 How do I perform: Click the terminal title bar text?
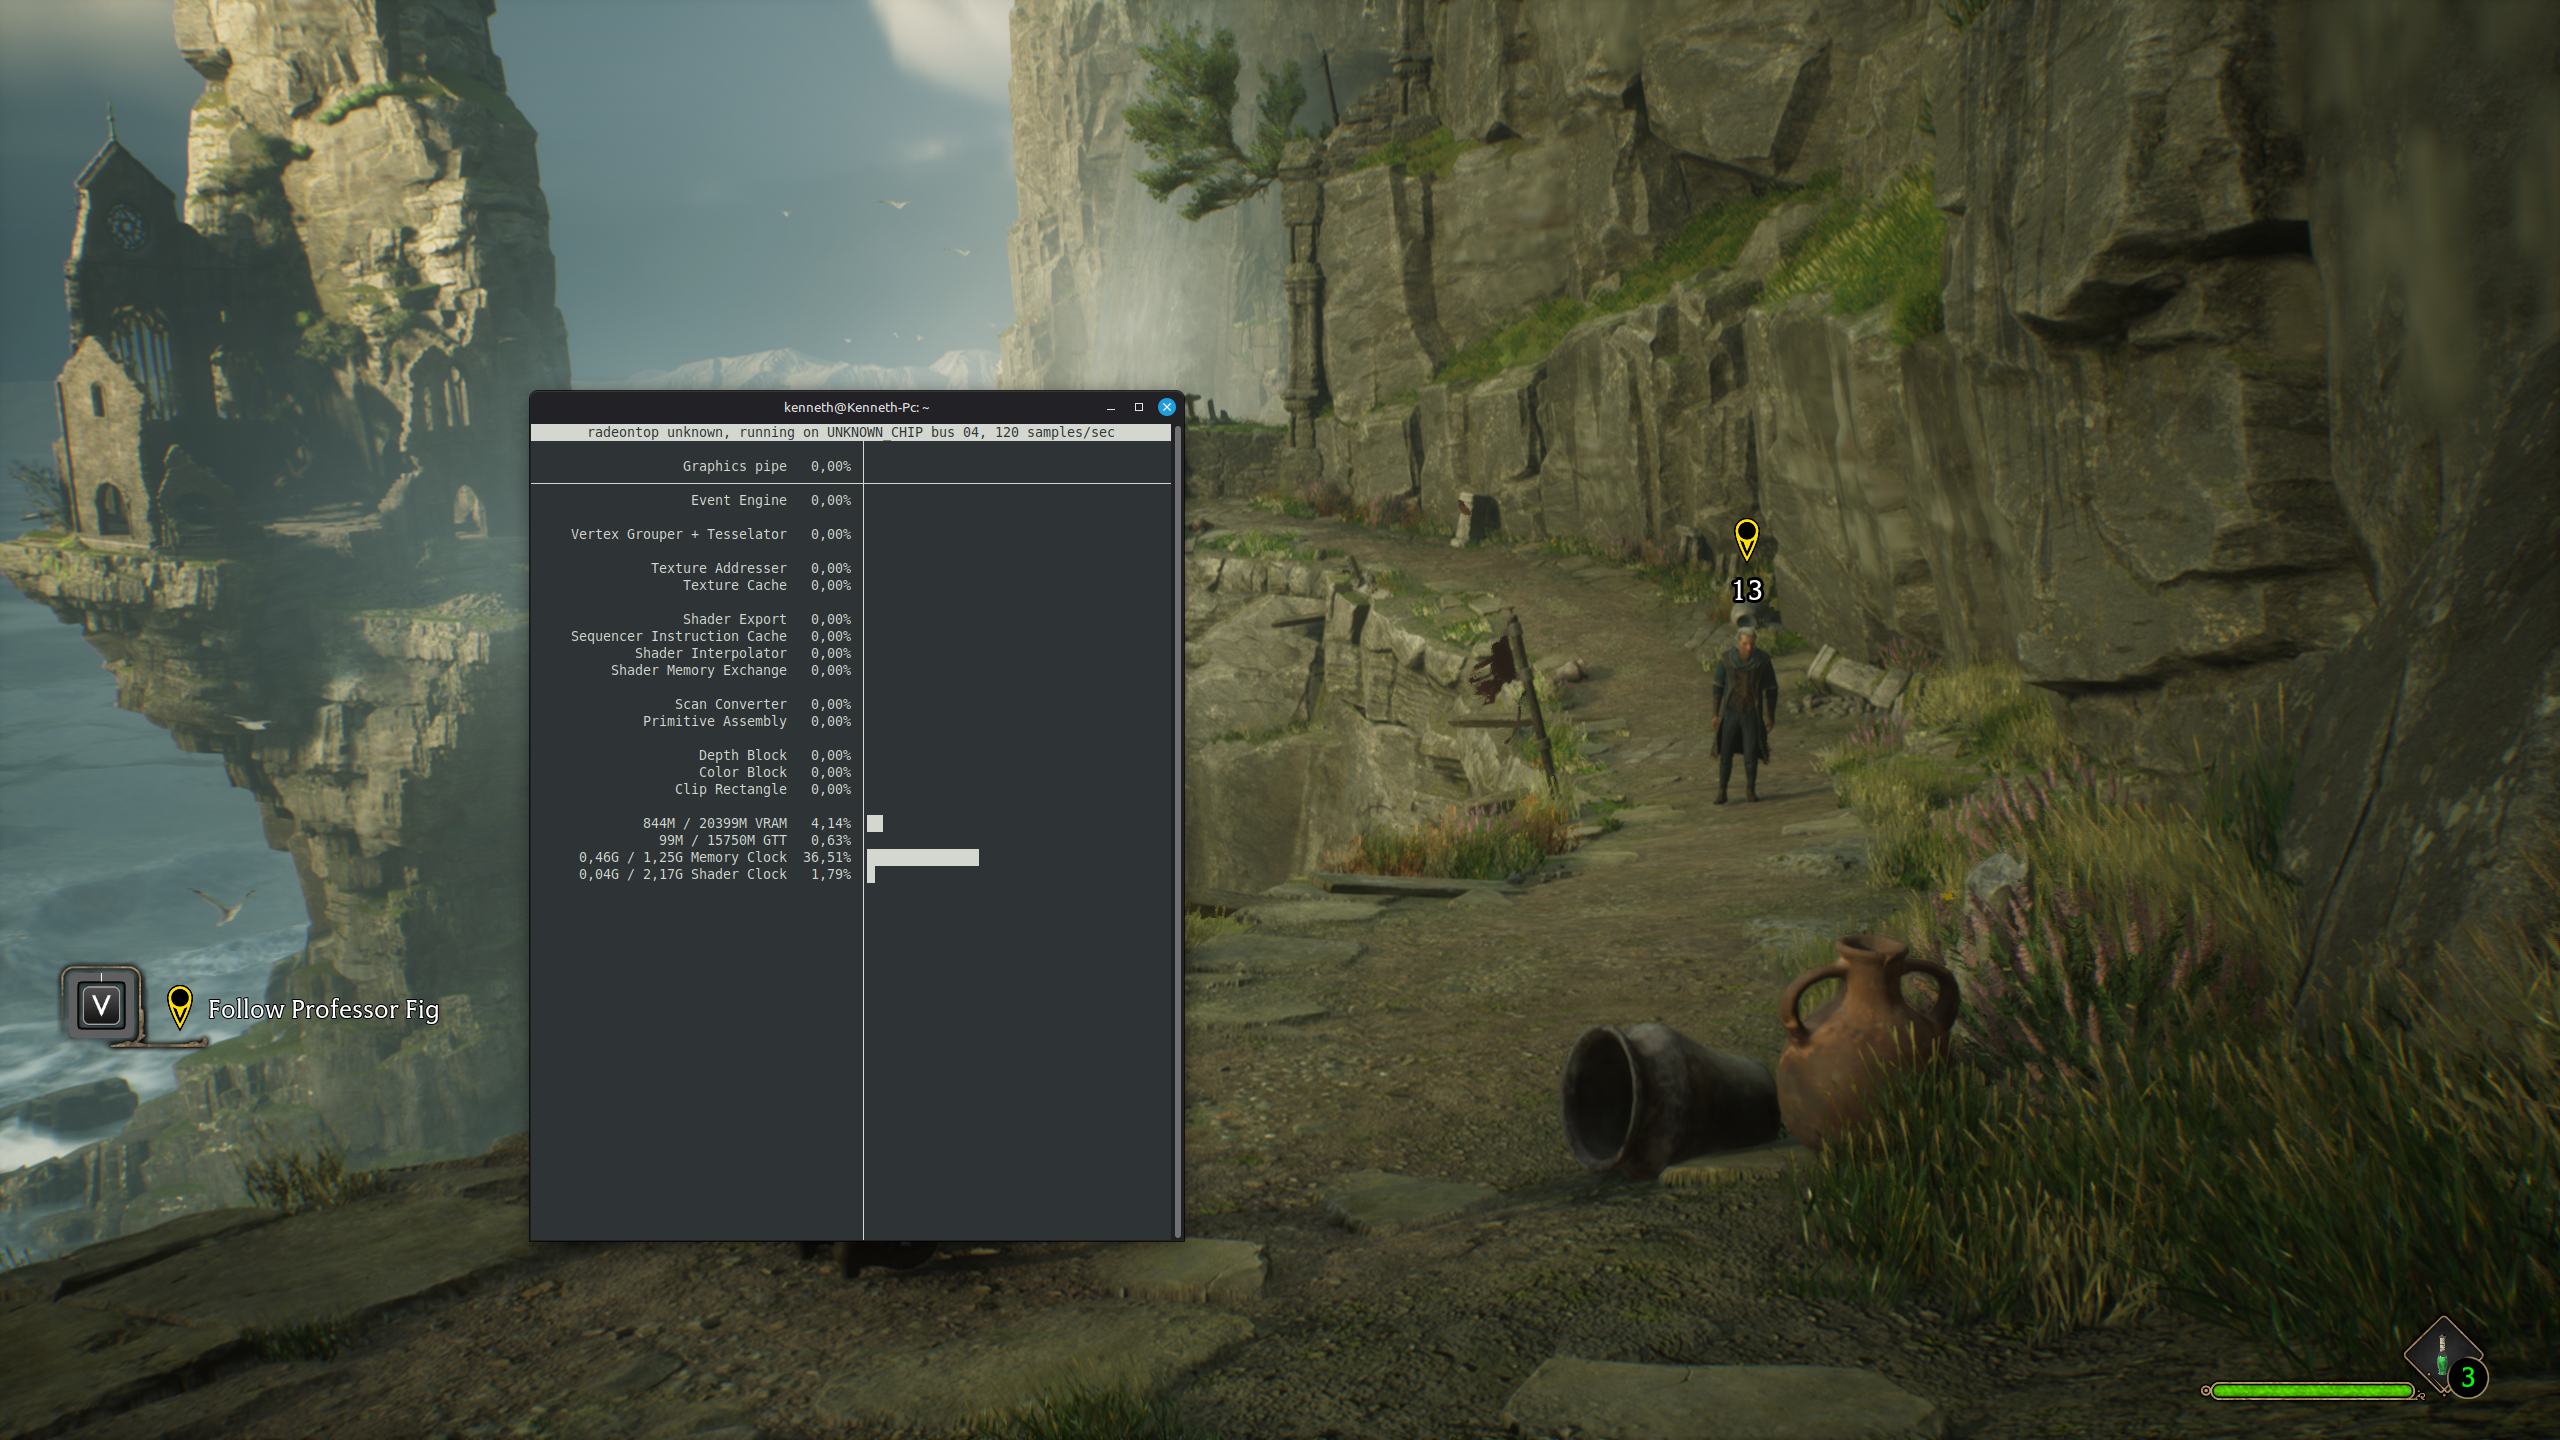(856, 407)
